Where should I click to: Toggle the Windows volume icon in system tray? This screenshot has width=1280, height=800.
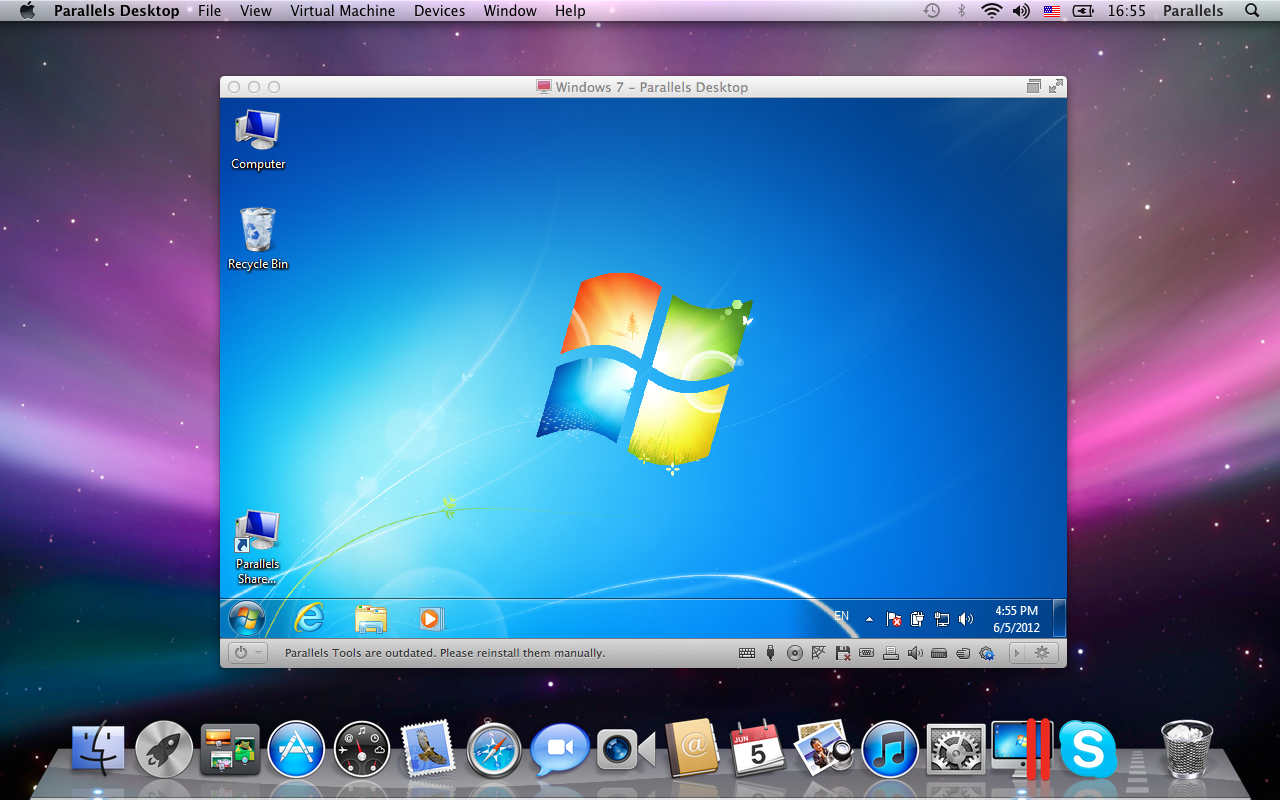pos(965,618)
